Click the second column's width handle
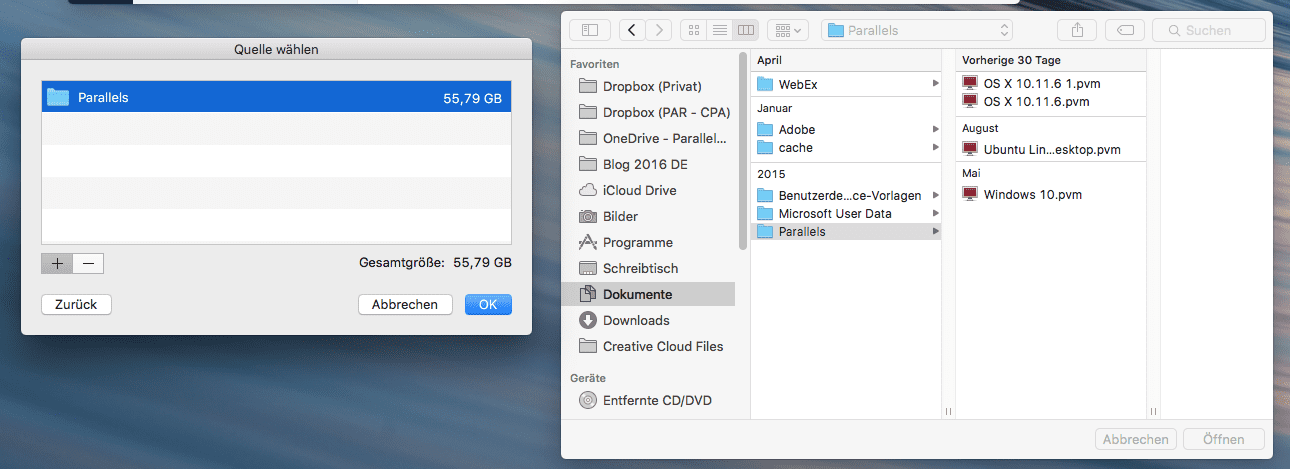Image resolution: width=1290 pixels, height=469 pixels. point(1153,411)
